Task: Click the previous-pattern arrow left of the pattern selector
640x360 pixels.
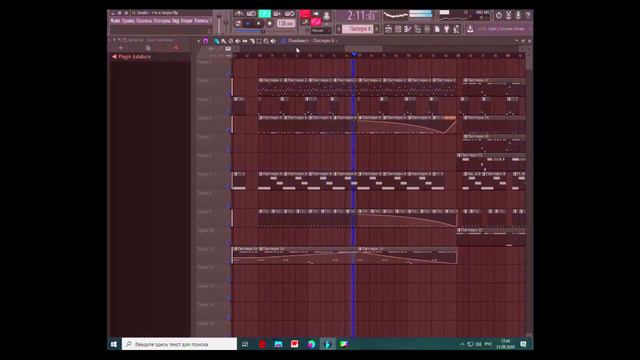Action: point(338,29)
